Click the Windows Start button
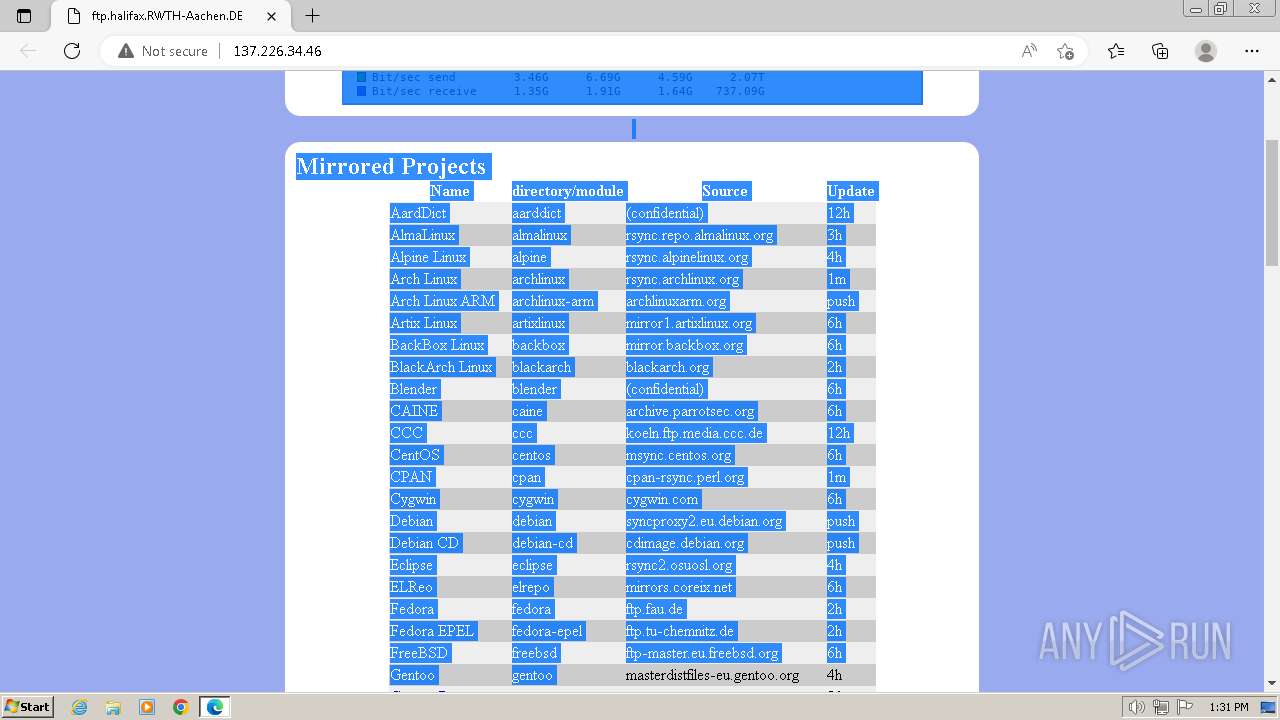Image resolution: width=1280 pixels, height=720 pixels. point(28,707)
